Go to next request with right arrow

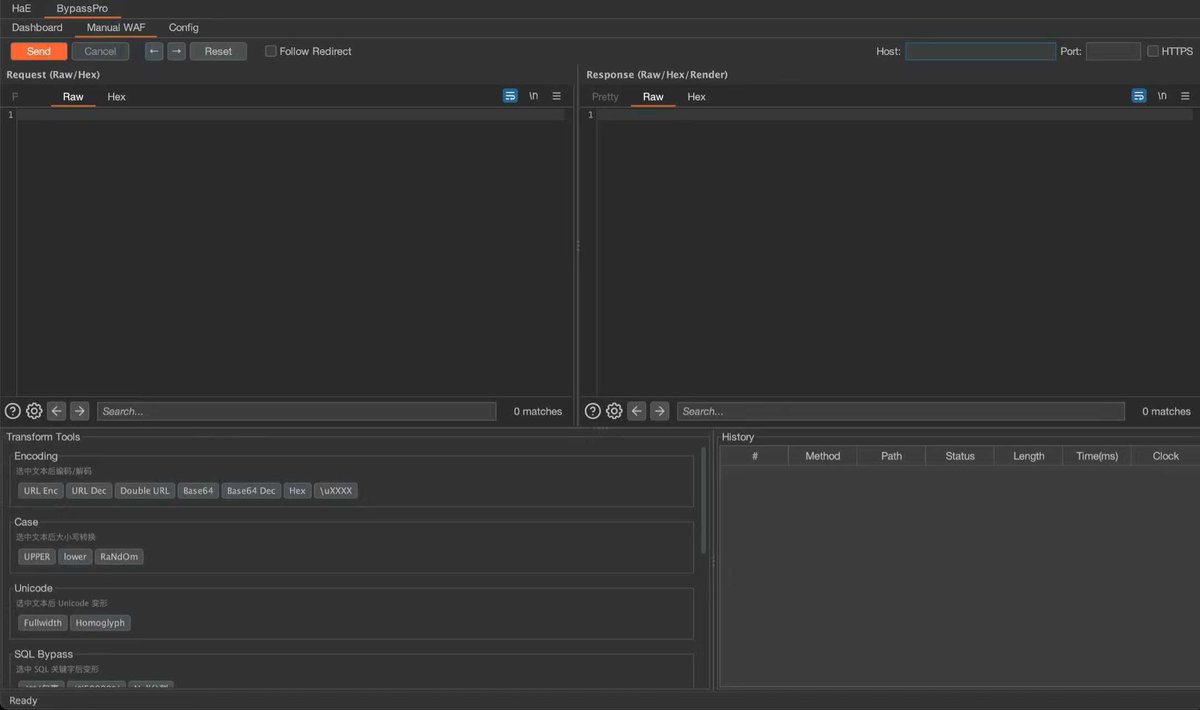coord(177,51)
